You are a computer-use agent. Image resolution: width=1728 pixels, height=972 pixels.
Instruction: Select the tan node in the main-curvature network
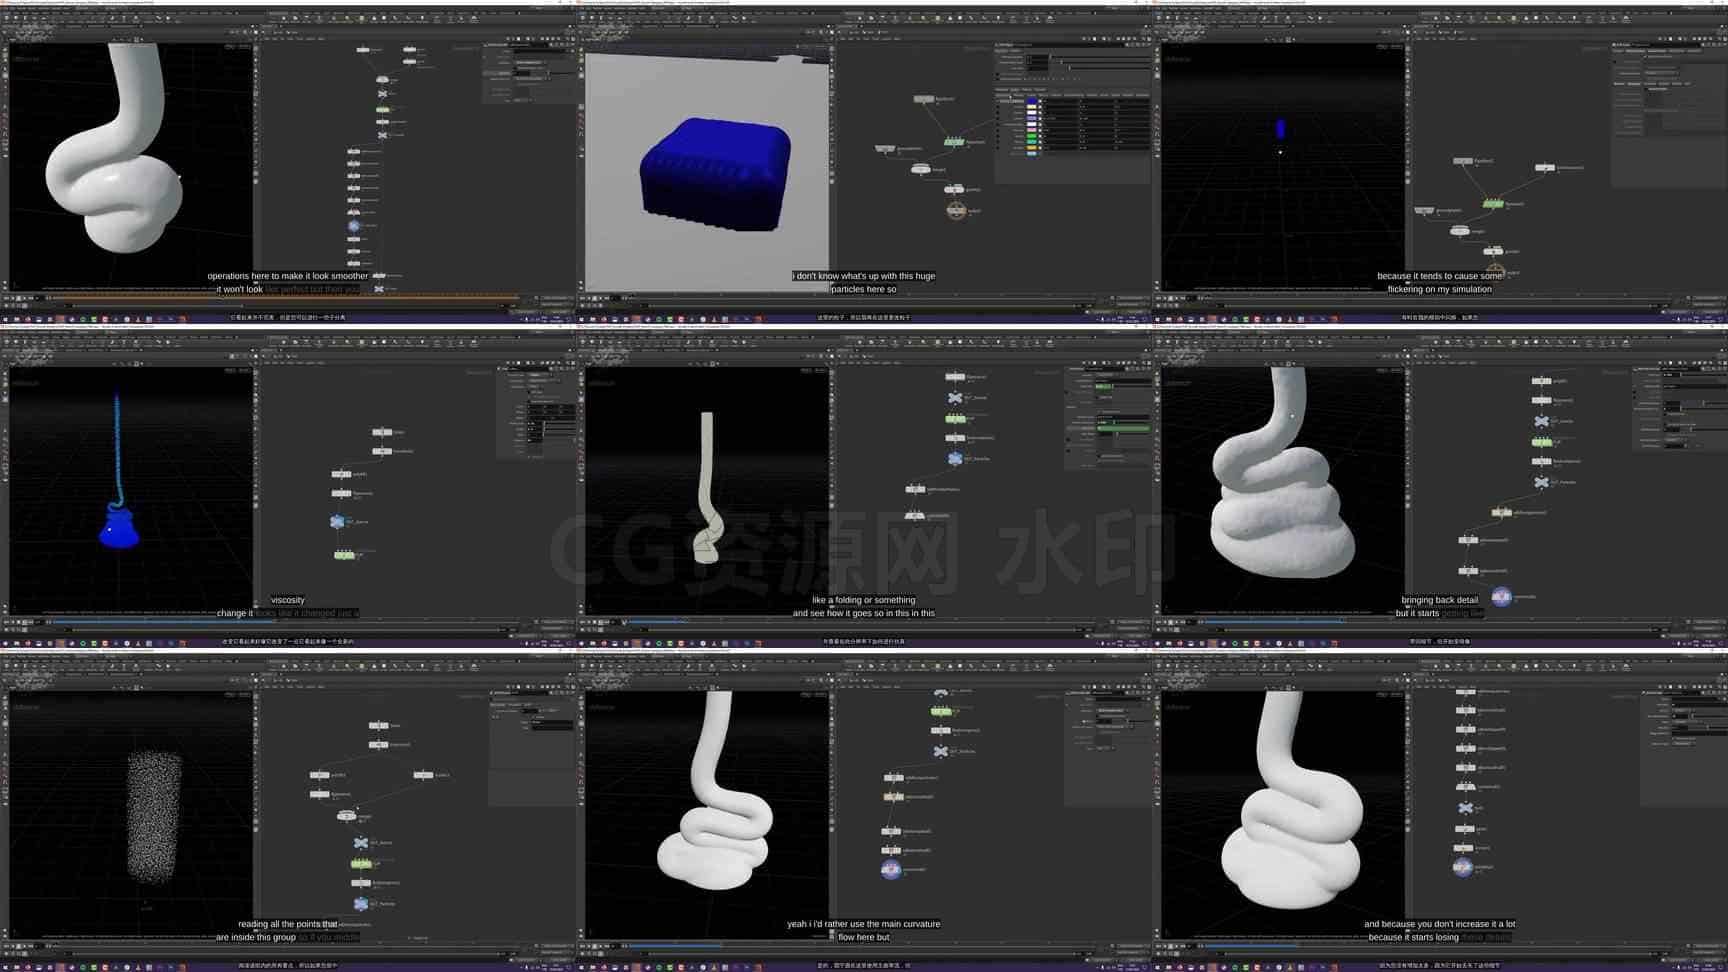point(893,797)
